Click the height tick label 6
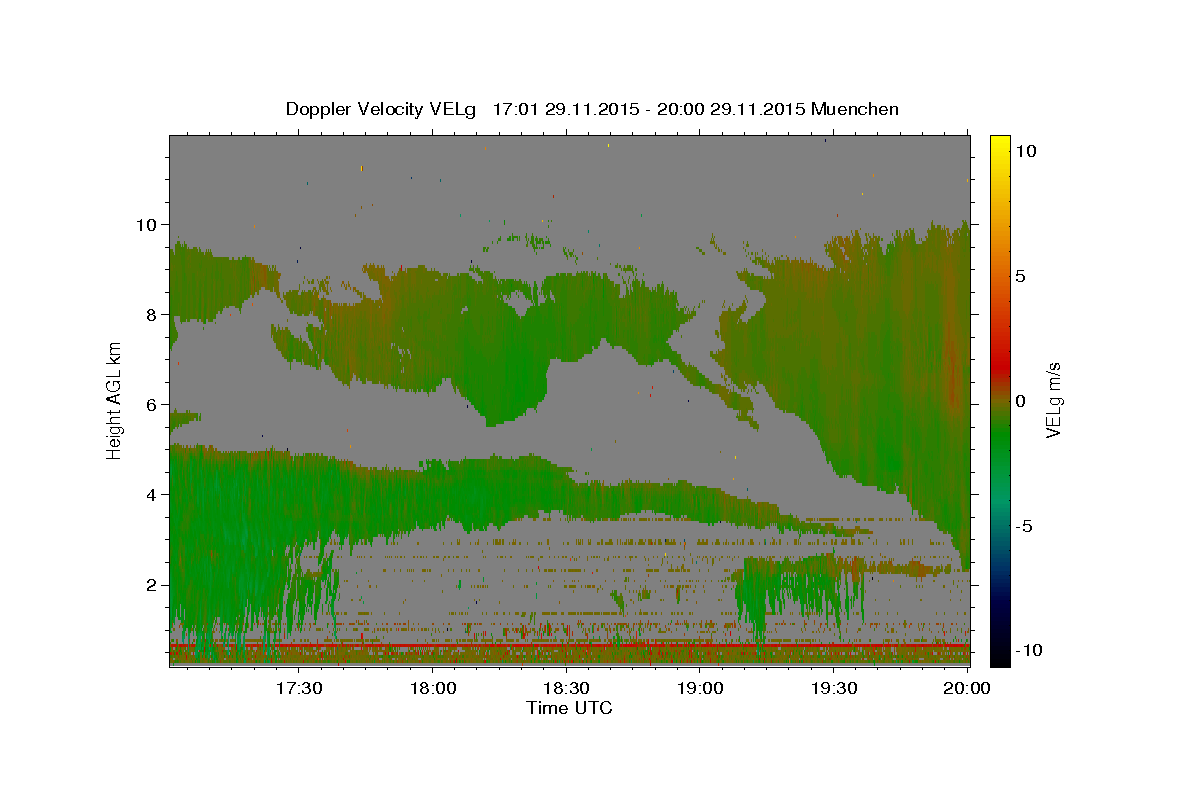The height and width of the screenshot is (800, 1200). tap(150, 404)
